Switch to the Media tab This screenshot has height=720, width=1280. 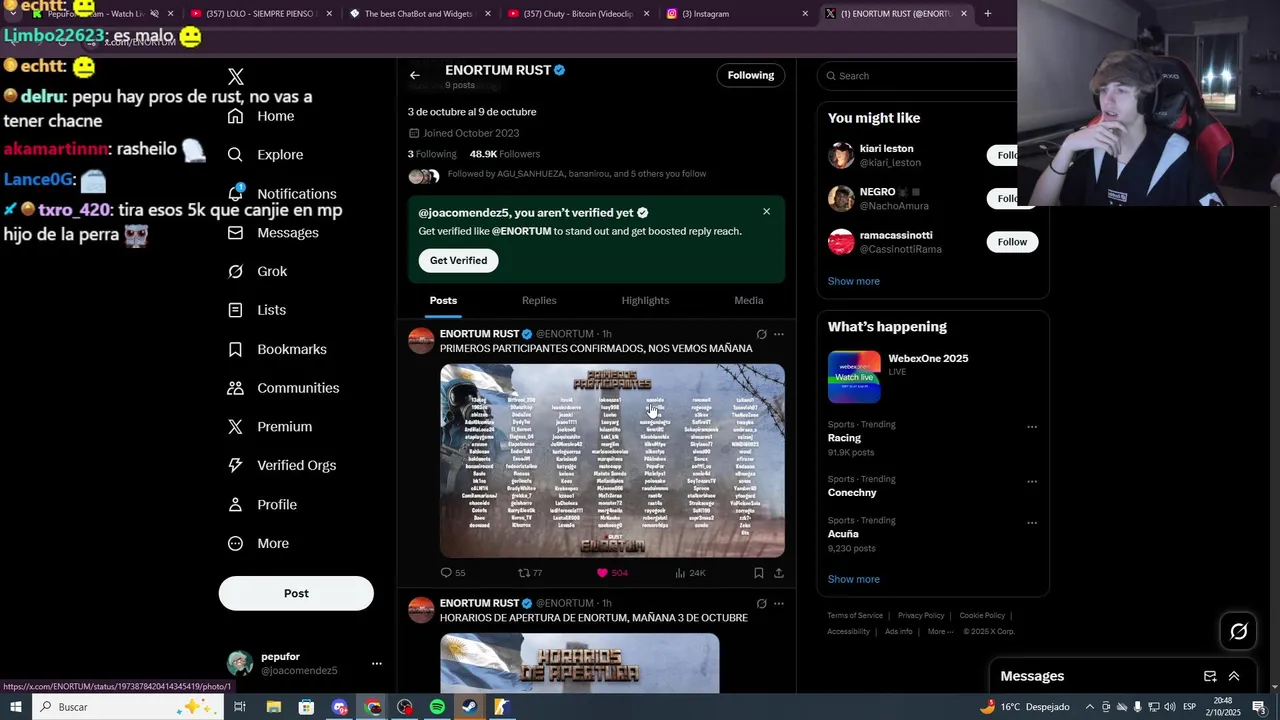[749, 300]
